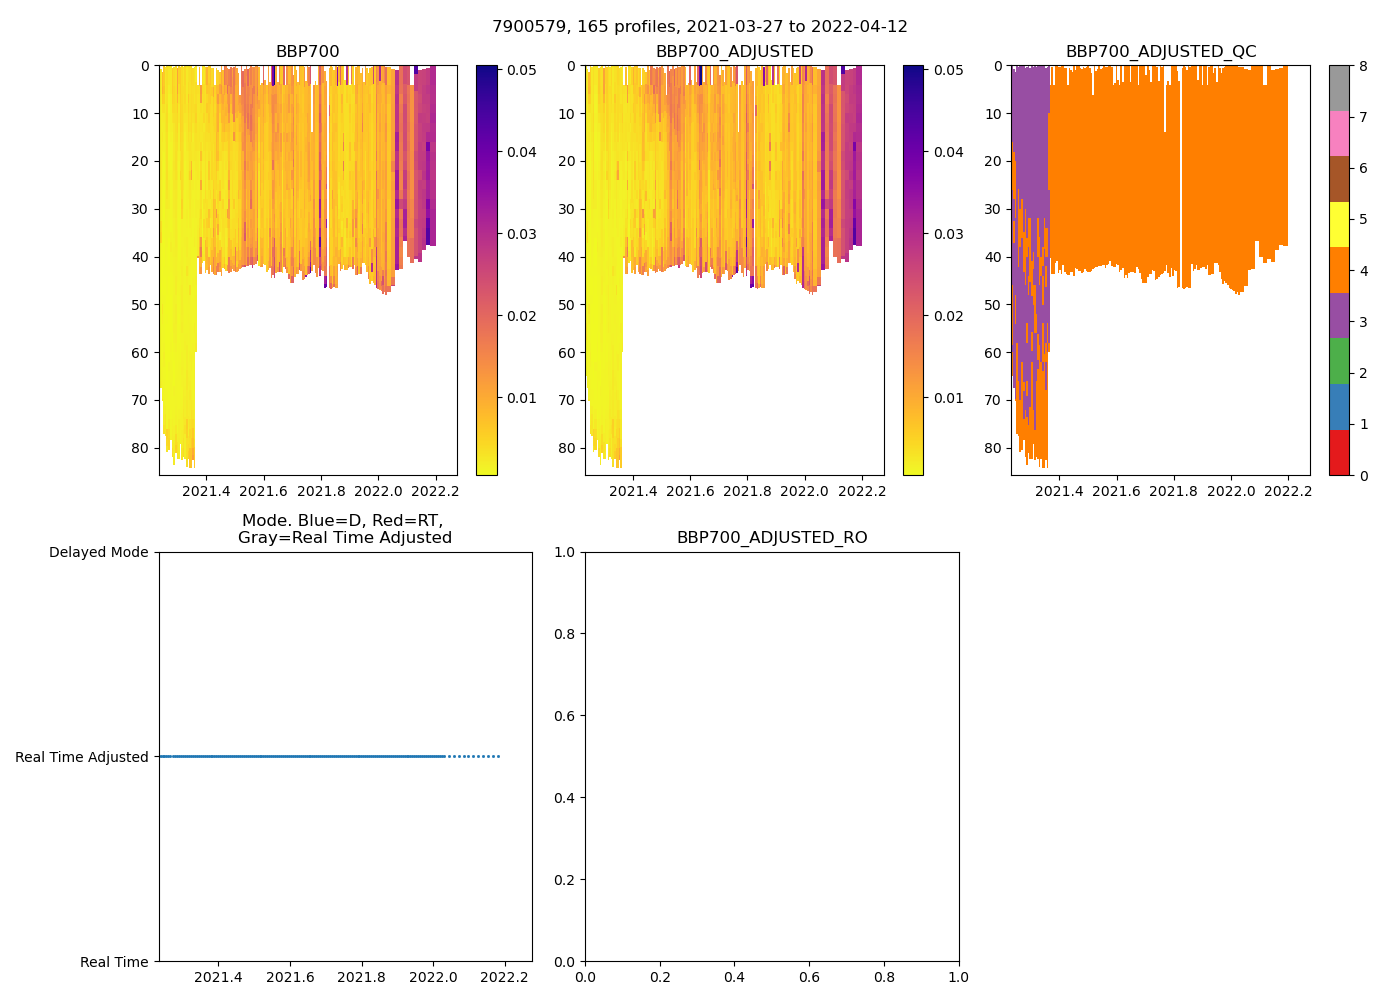This screenshot has height=1000, width=1400.
Task: Click the "Real Time Adjusted" axis label
Action: pos(82,757)
